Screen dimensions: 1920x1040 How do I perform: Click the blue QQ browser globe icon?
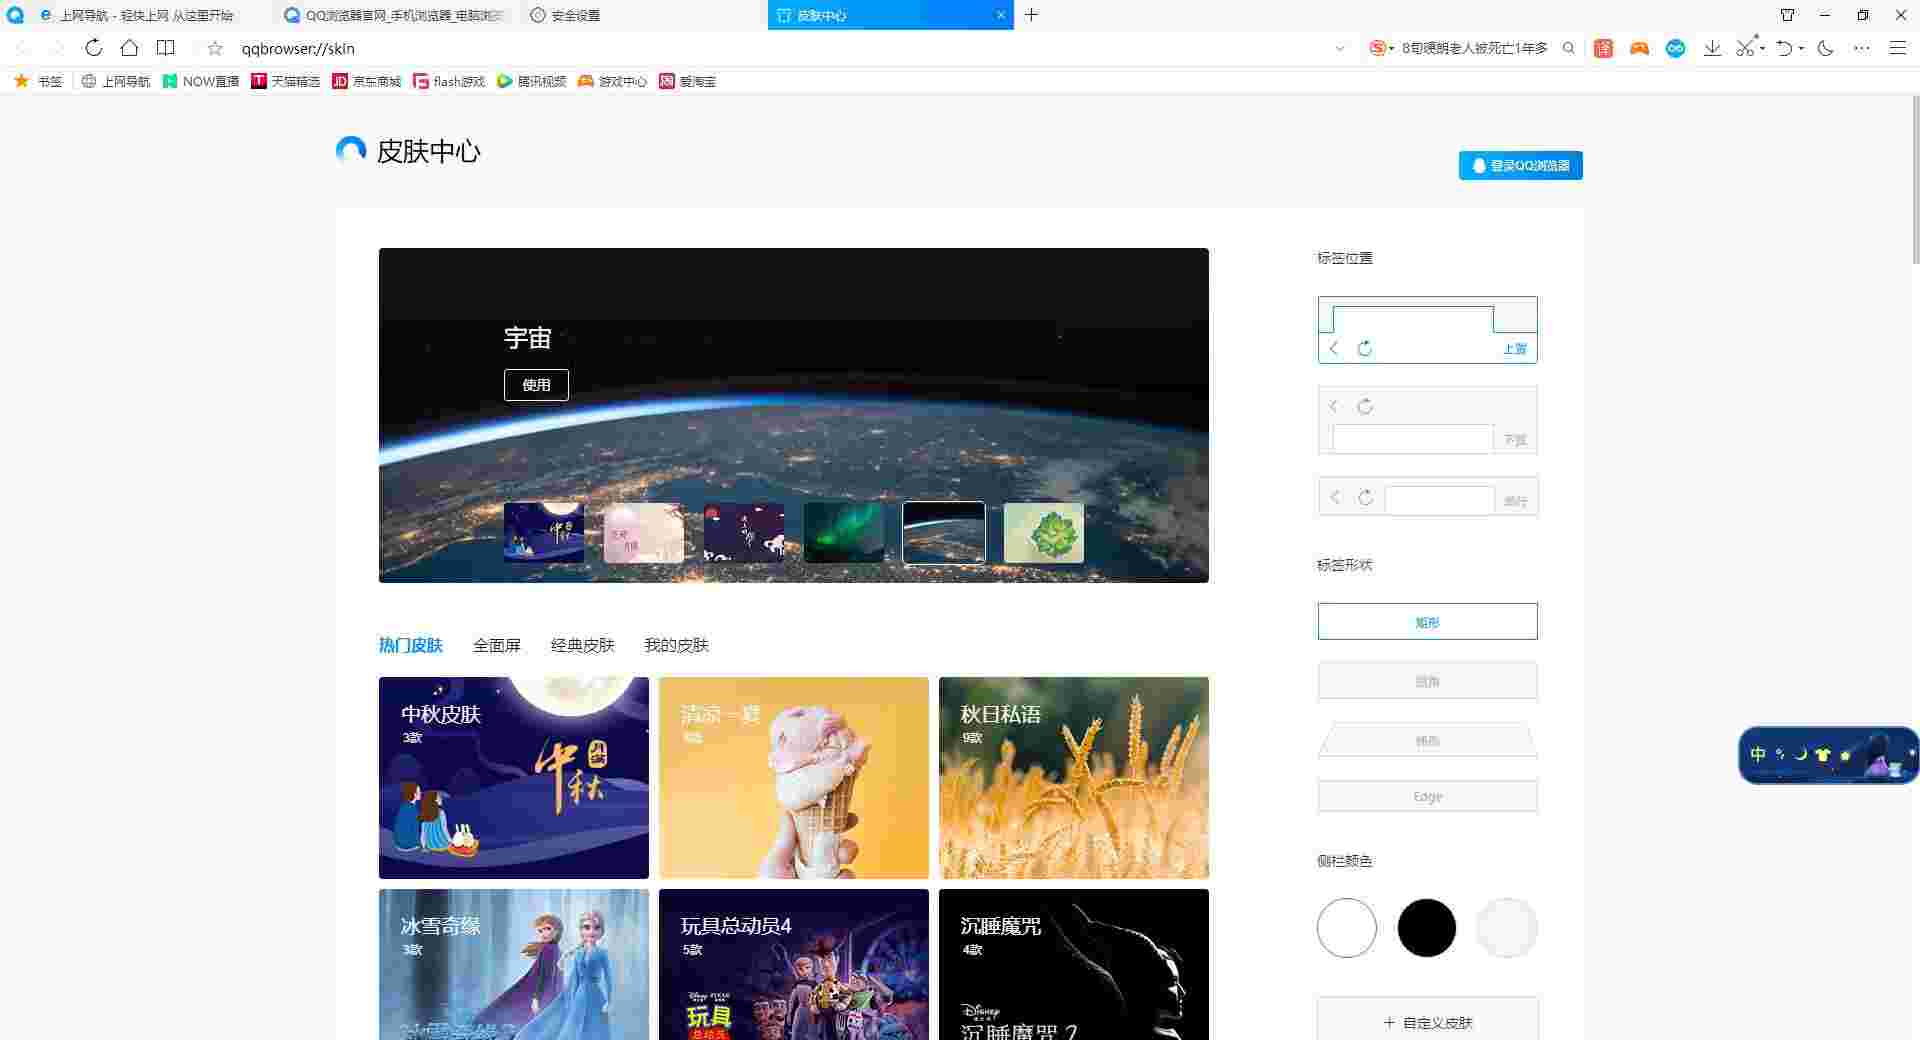click(1675, 48)
